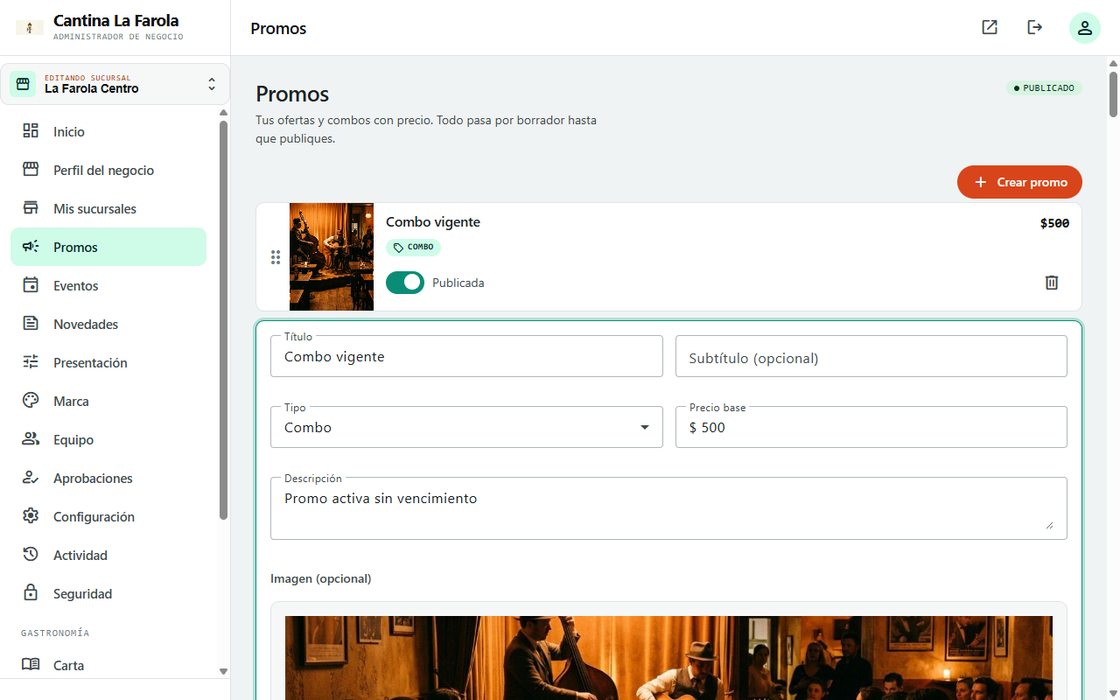Click the PUBLICADO status badge
This screenshot has height=700, width=1120.
[1044, 88]
